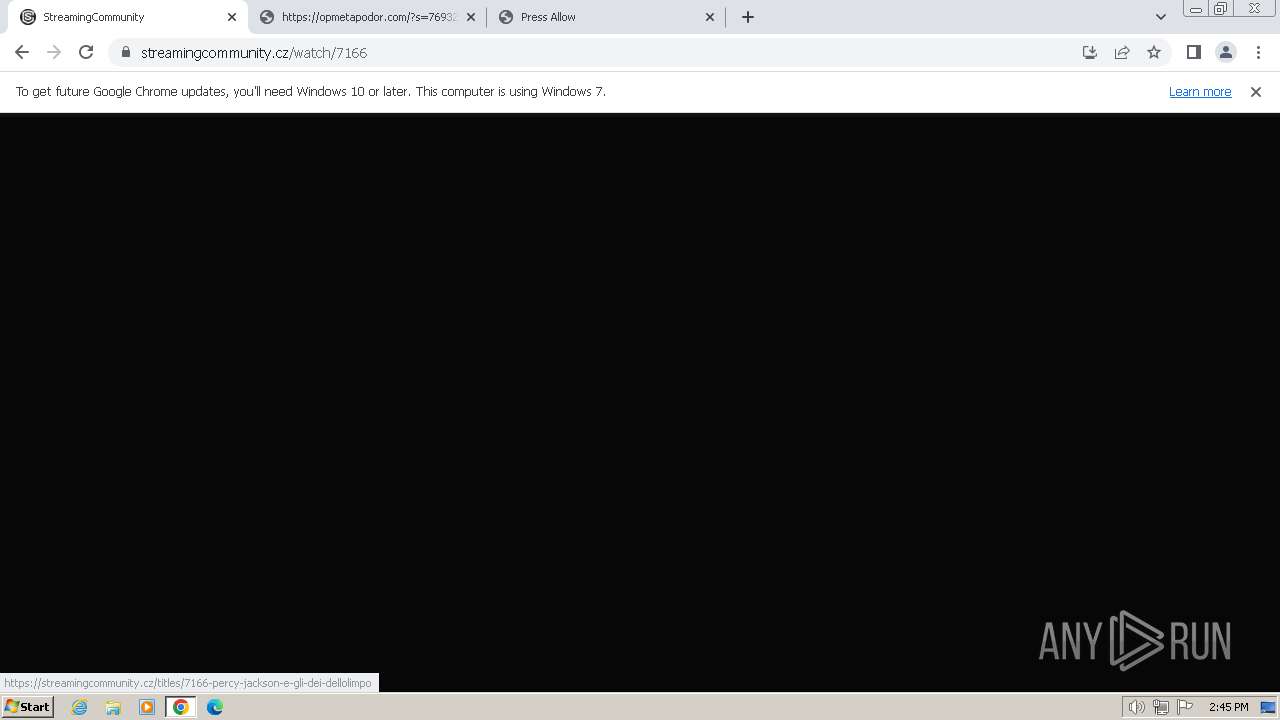The image size is (1280, 720).
Task: Switch to the opmetapodor.com tab
Action: (x=365, y=17)
